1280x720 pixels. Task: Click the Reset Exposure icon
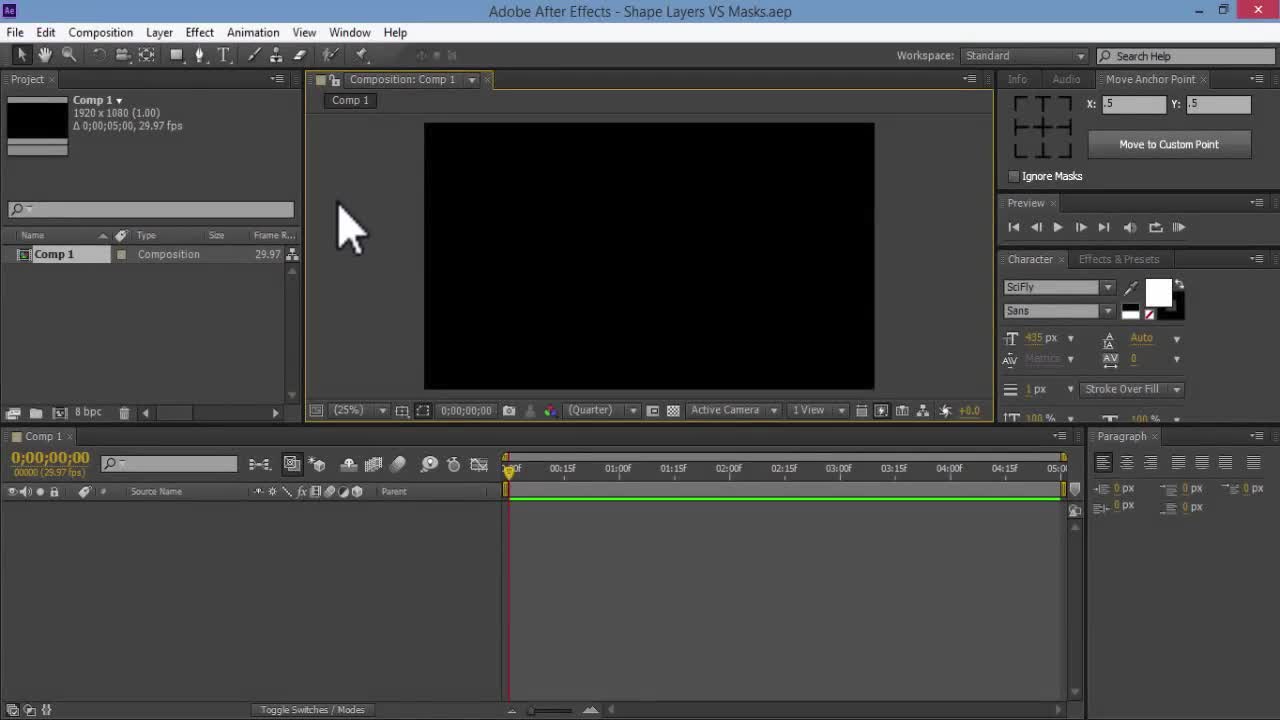(x=945, y=410)
